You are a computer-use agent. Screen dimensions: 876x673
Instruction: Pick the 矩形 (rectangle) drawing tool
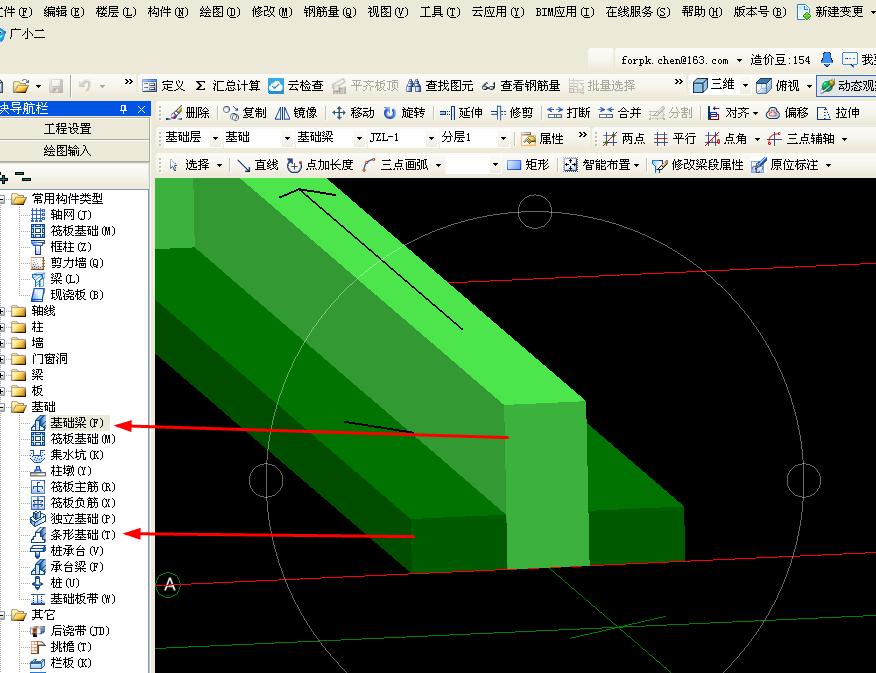click(528, 165)
